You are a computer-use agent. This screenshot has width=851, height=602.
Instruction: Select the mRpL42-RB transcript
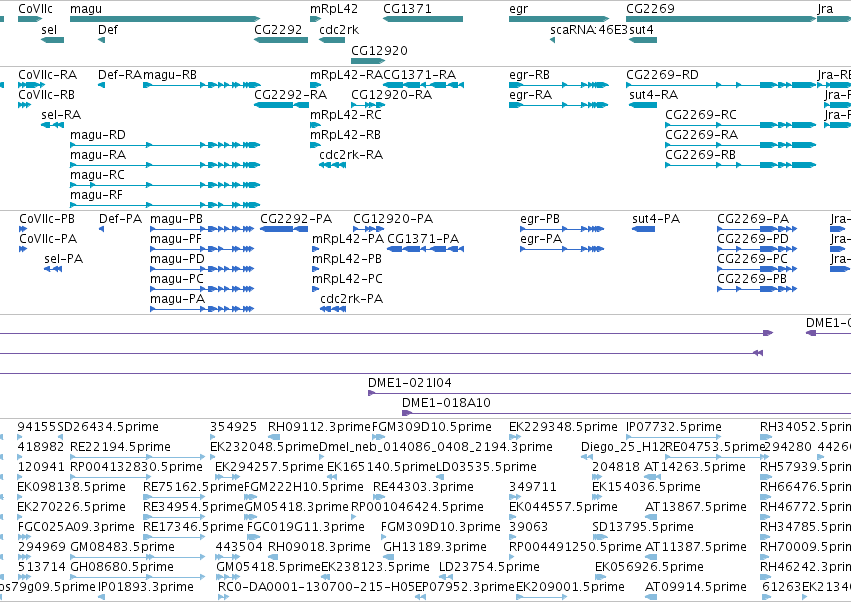coord(315,145)
